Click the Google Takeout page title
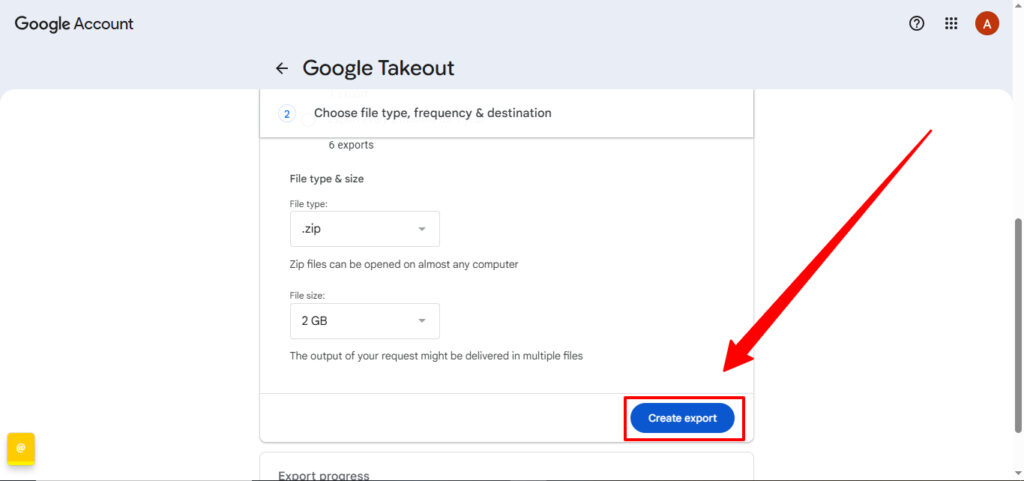Image resolution: width=1024 pixels, height=481 pixels. 378,69
